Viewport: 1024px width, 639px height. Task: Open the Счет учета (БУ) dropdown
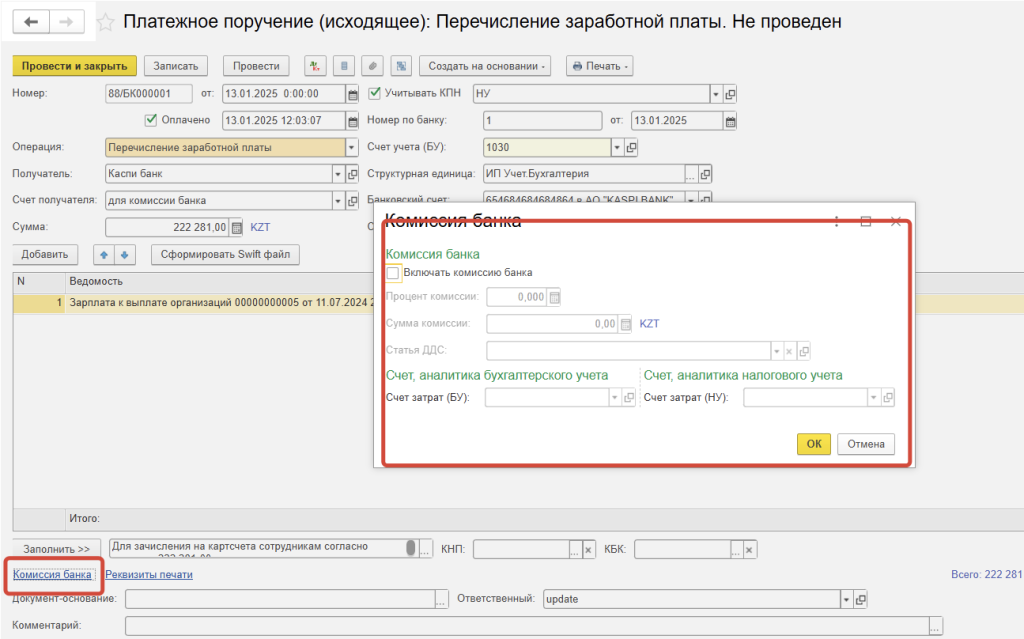pos(617,148)
